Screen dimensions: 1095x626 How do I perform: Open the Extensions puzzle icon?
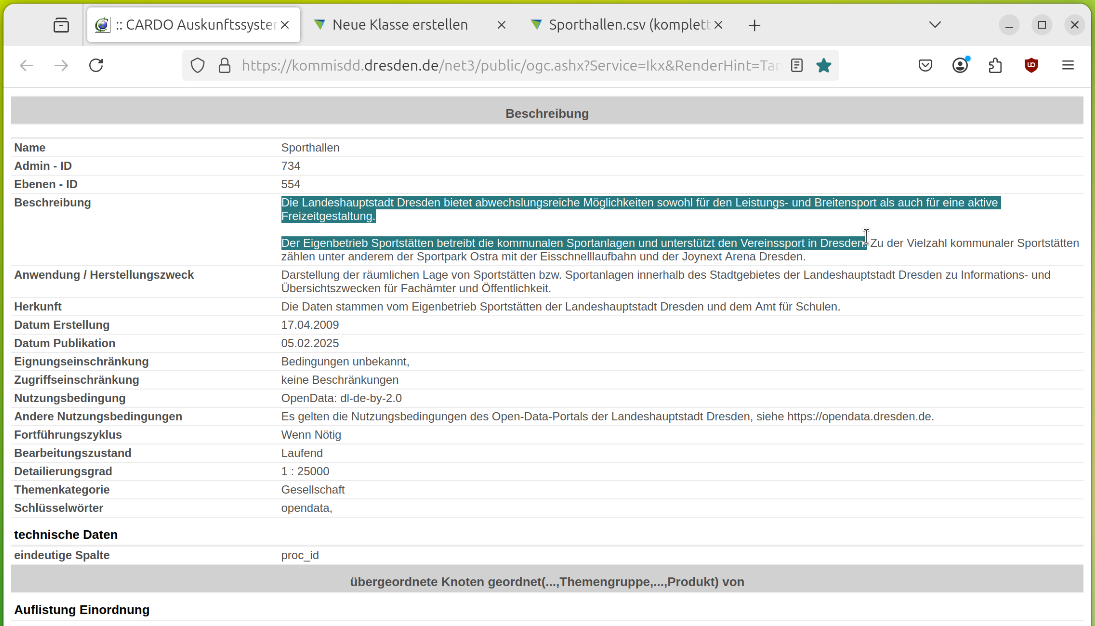[x=995, y=66]
